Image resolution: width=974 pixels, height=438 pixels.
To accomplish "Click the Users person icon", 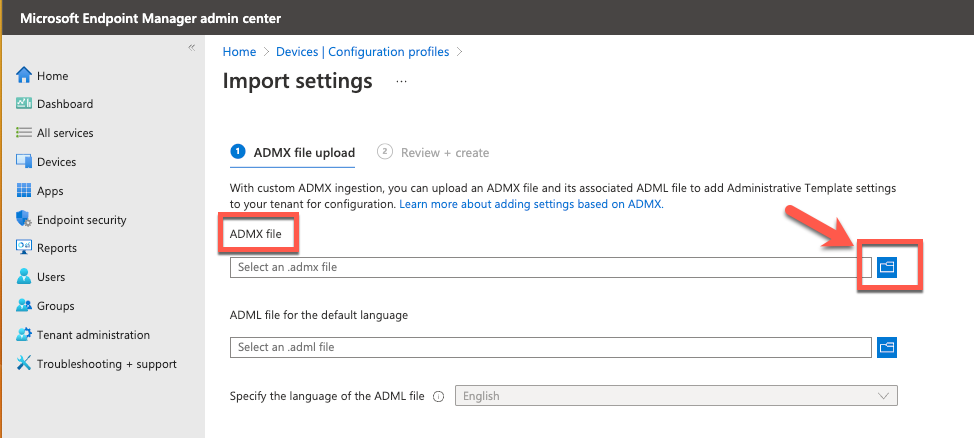I will point(24,276).
